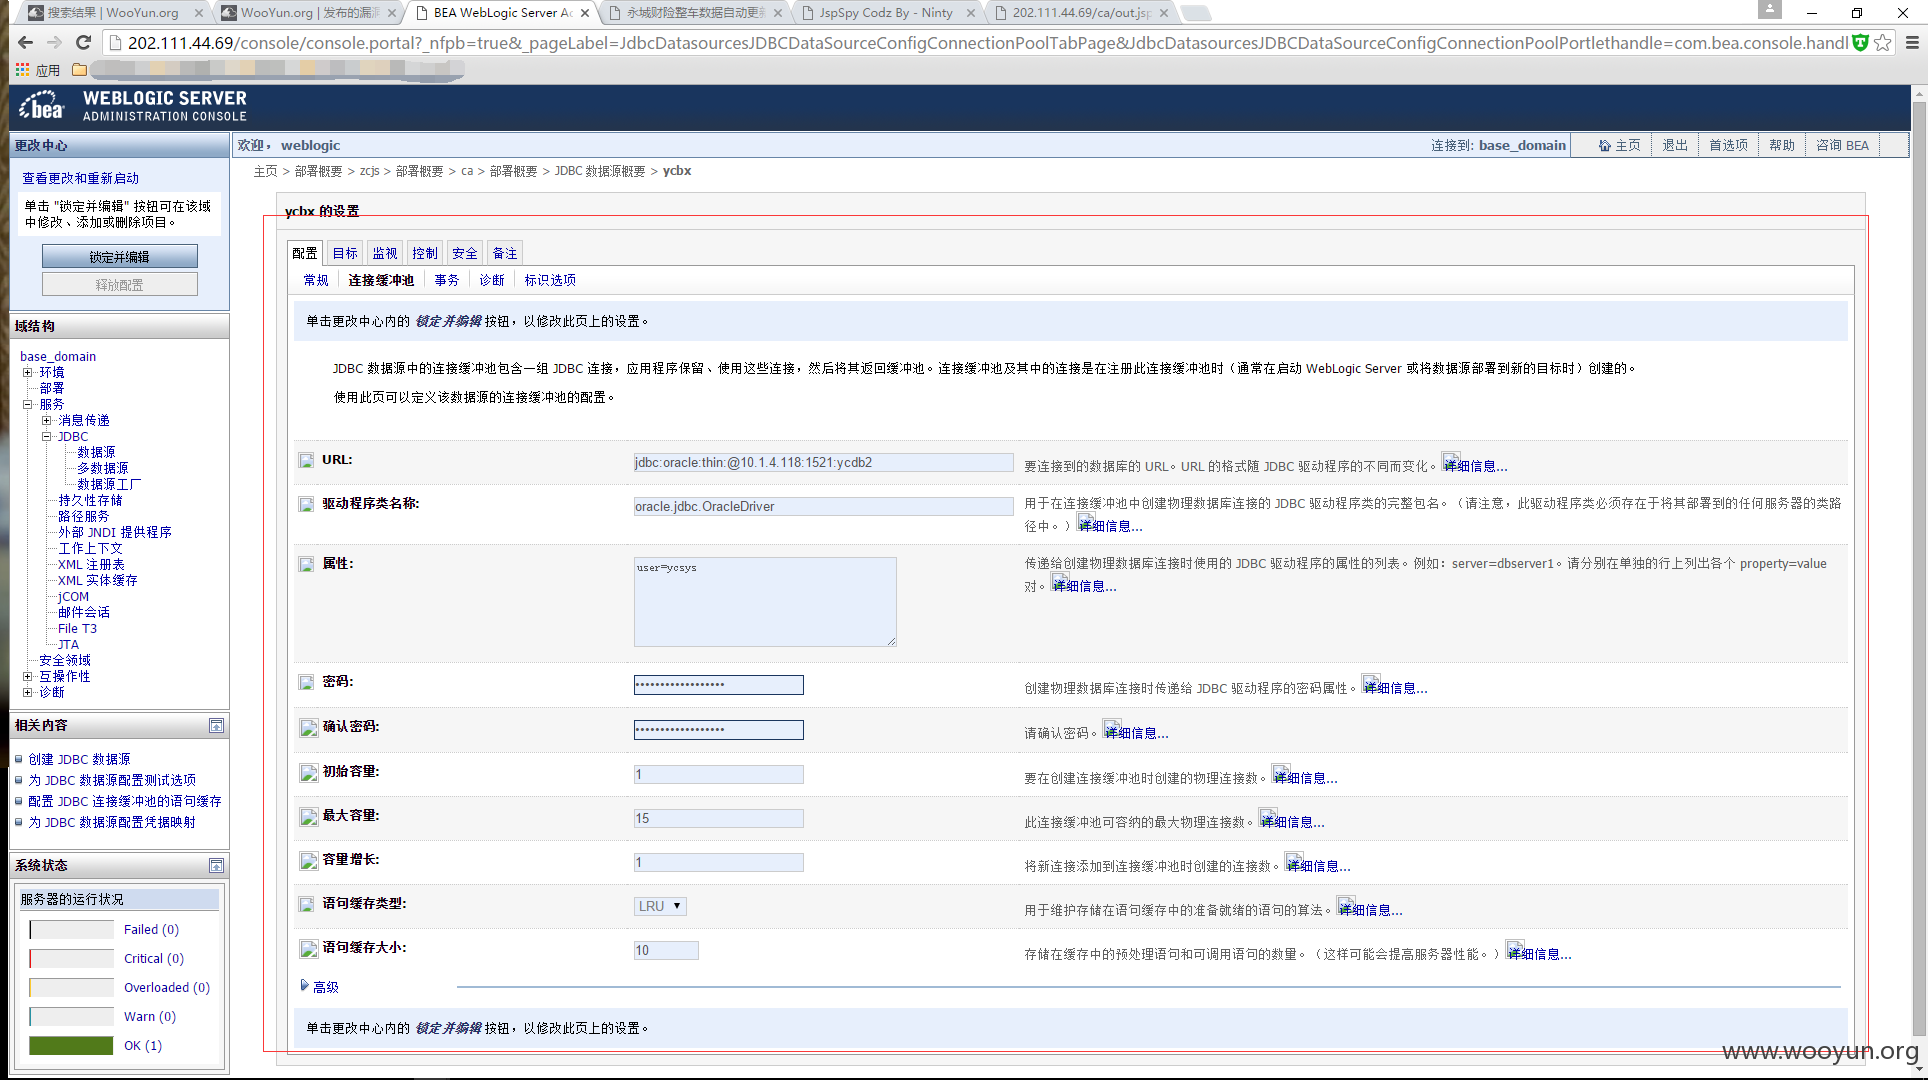Click 创建 JDBC 数据源 link

[79, 759]
